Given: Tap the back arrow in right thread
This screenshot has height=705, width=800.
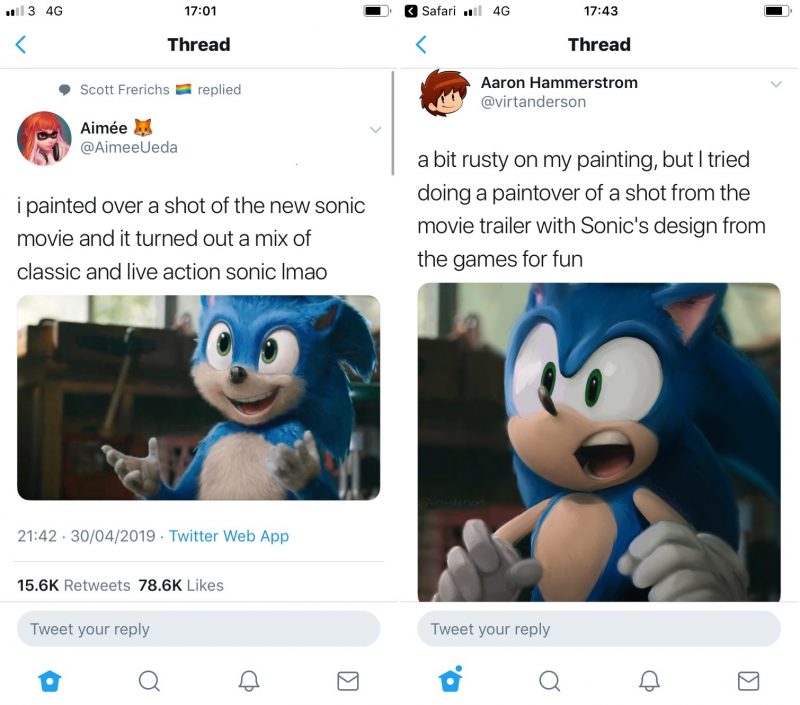Looking at the screenshot, I should pyautogui.click(x=421, y=45).
